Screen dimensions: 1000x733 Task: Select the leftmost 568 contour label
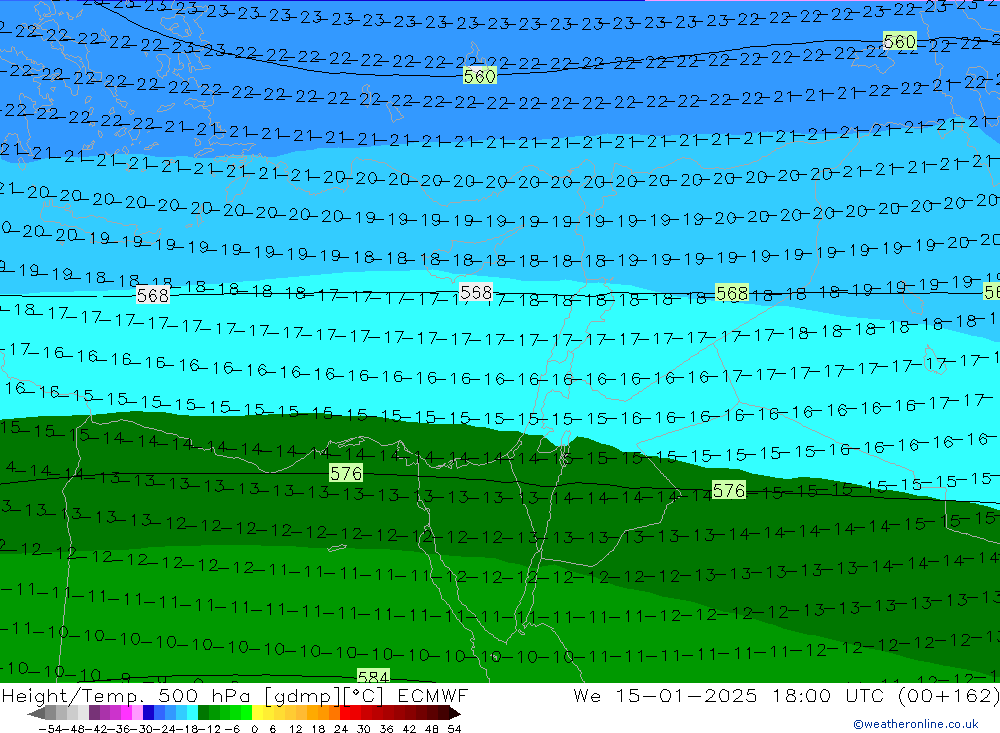tap(153, 295)
